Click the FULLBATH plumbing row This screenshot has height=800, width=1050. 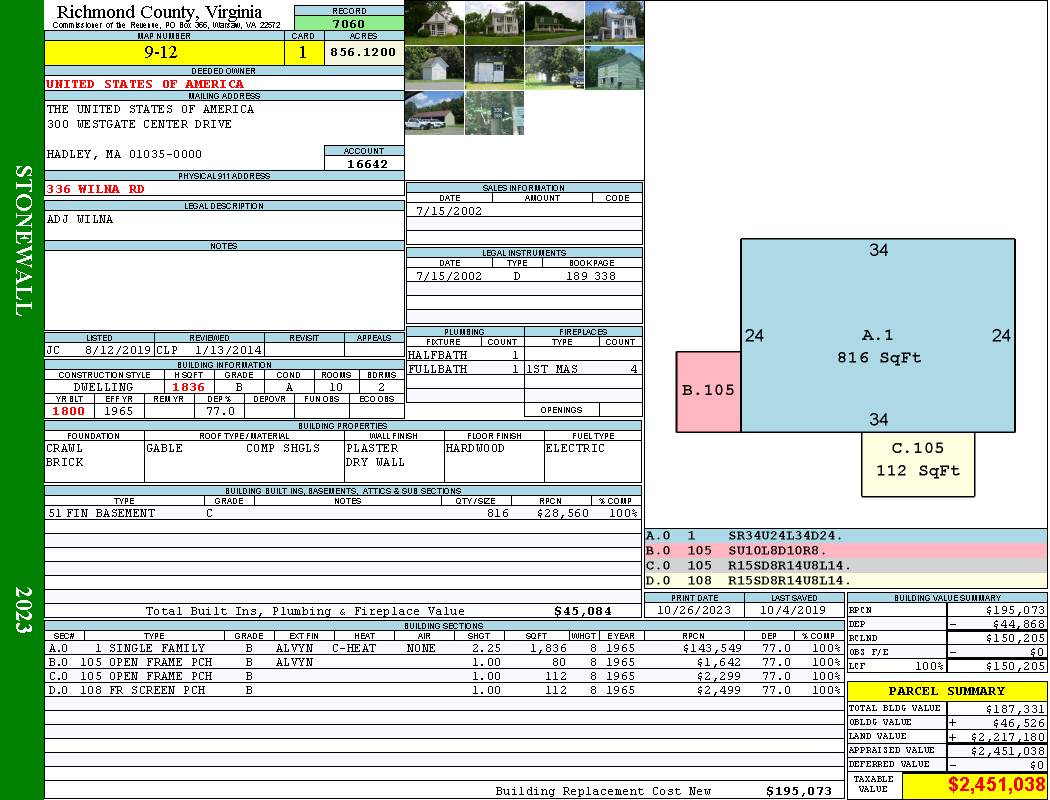(x=465, y=369)
